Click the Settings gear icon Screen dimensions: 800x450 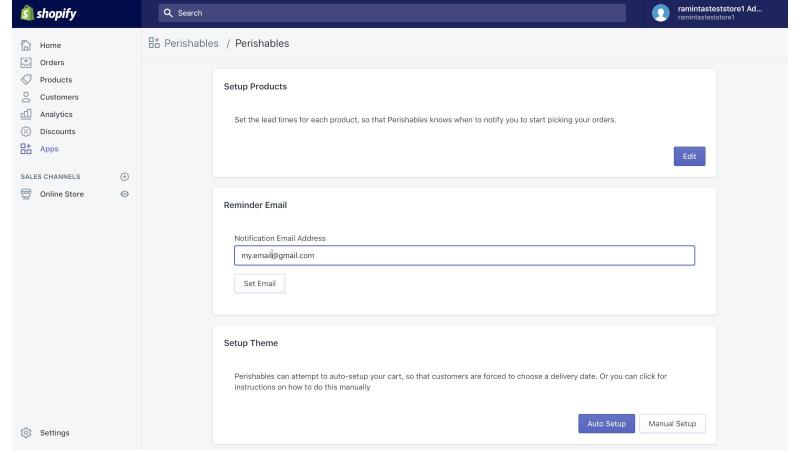coord(26,433)
